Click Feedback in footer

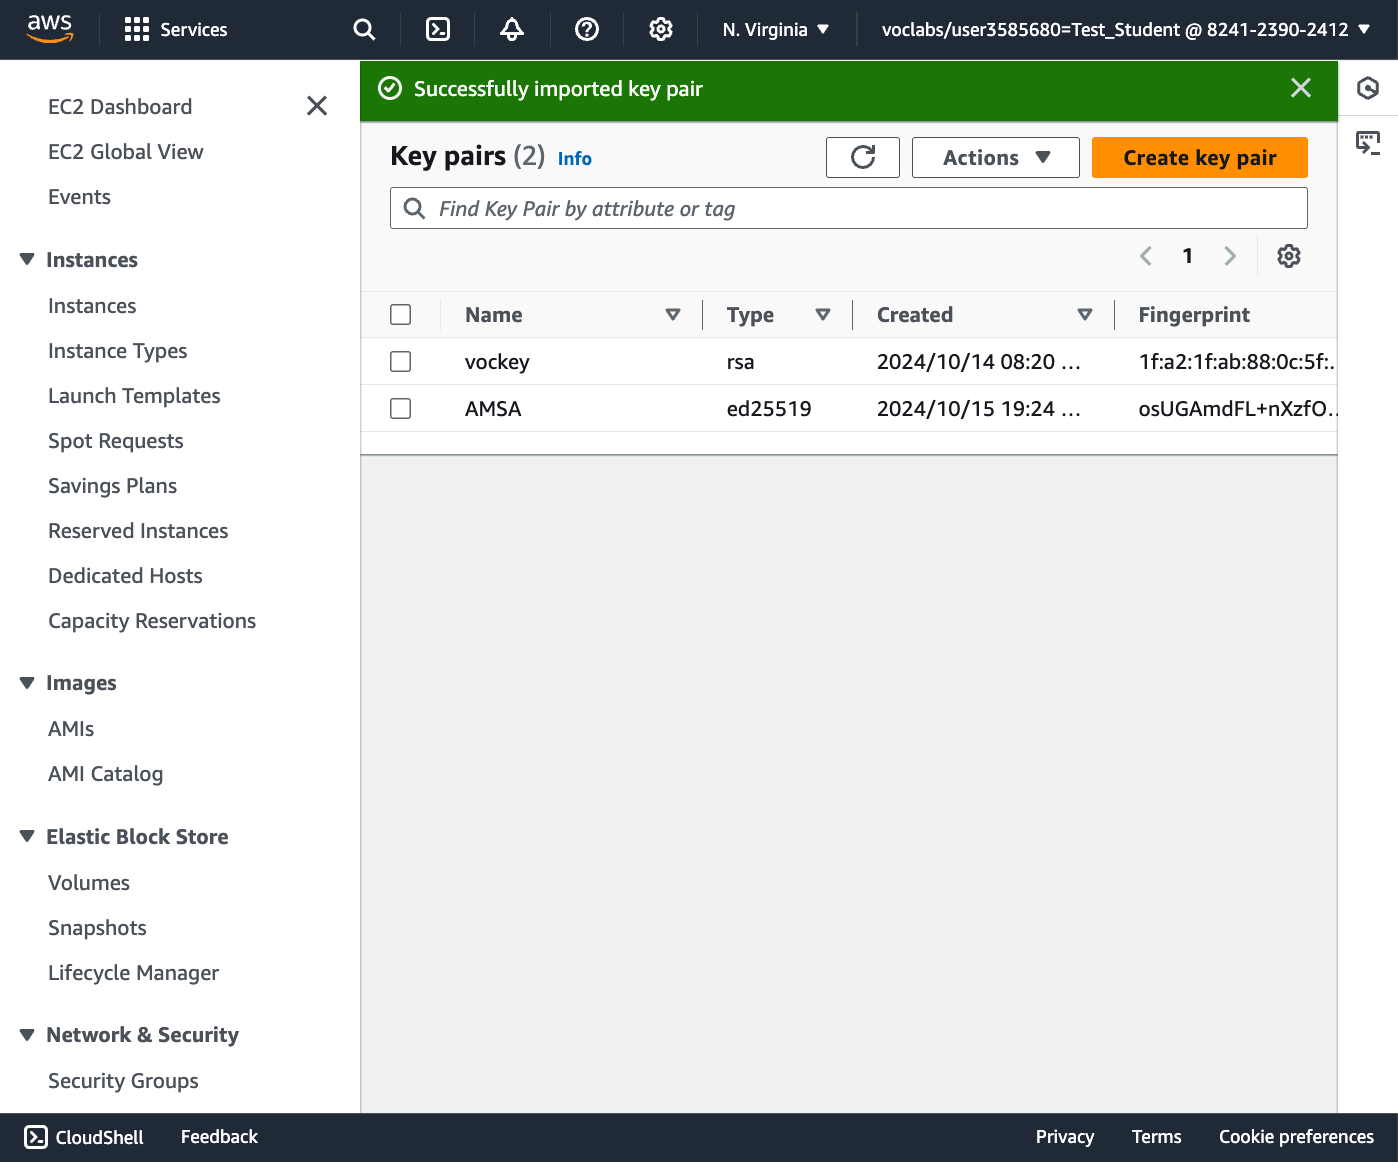[219, 1137]
